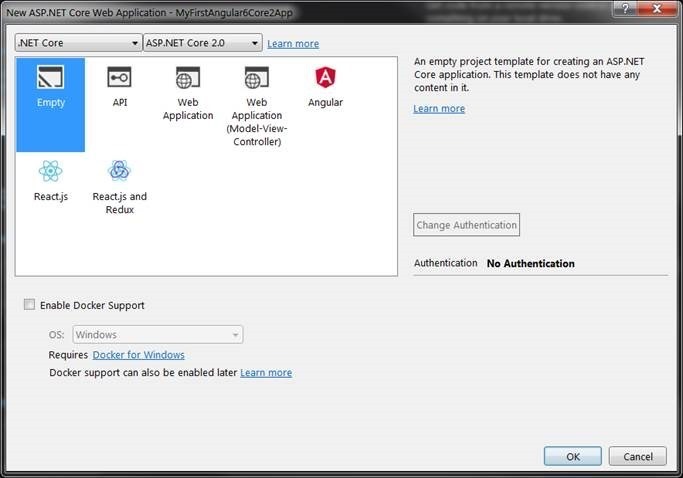Open the OS Windows dropdown
683x478 pixels.
(155, 335)
